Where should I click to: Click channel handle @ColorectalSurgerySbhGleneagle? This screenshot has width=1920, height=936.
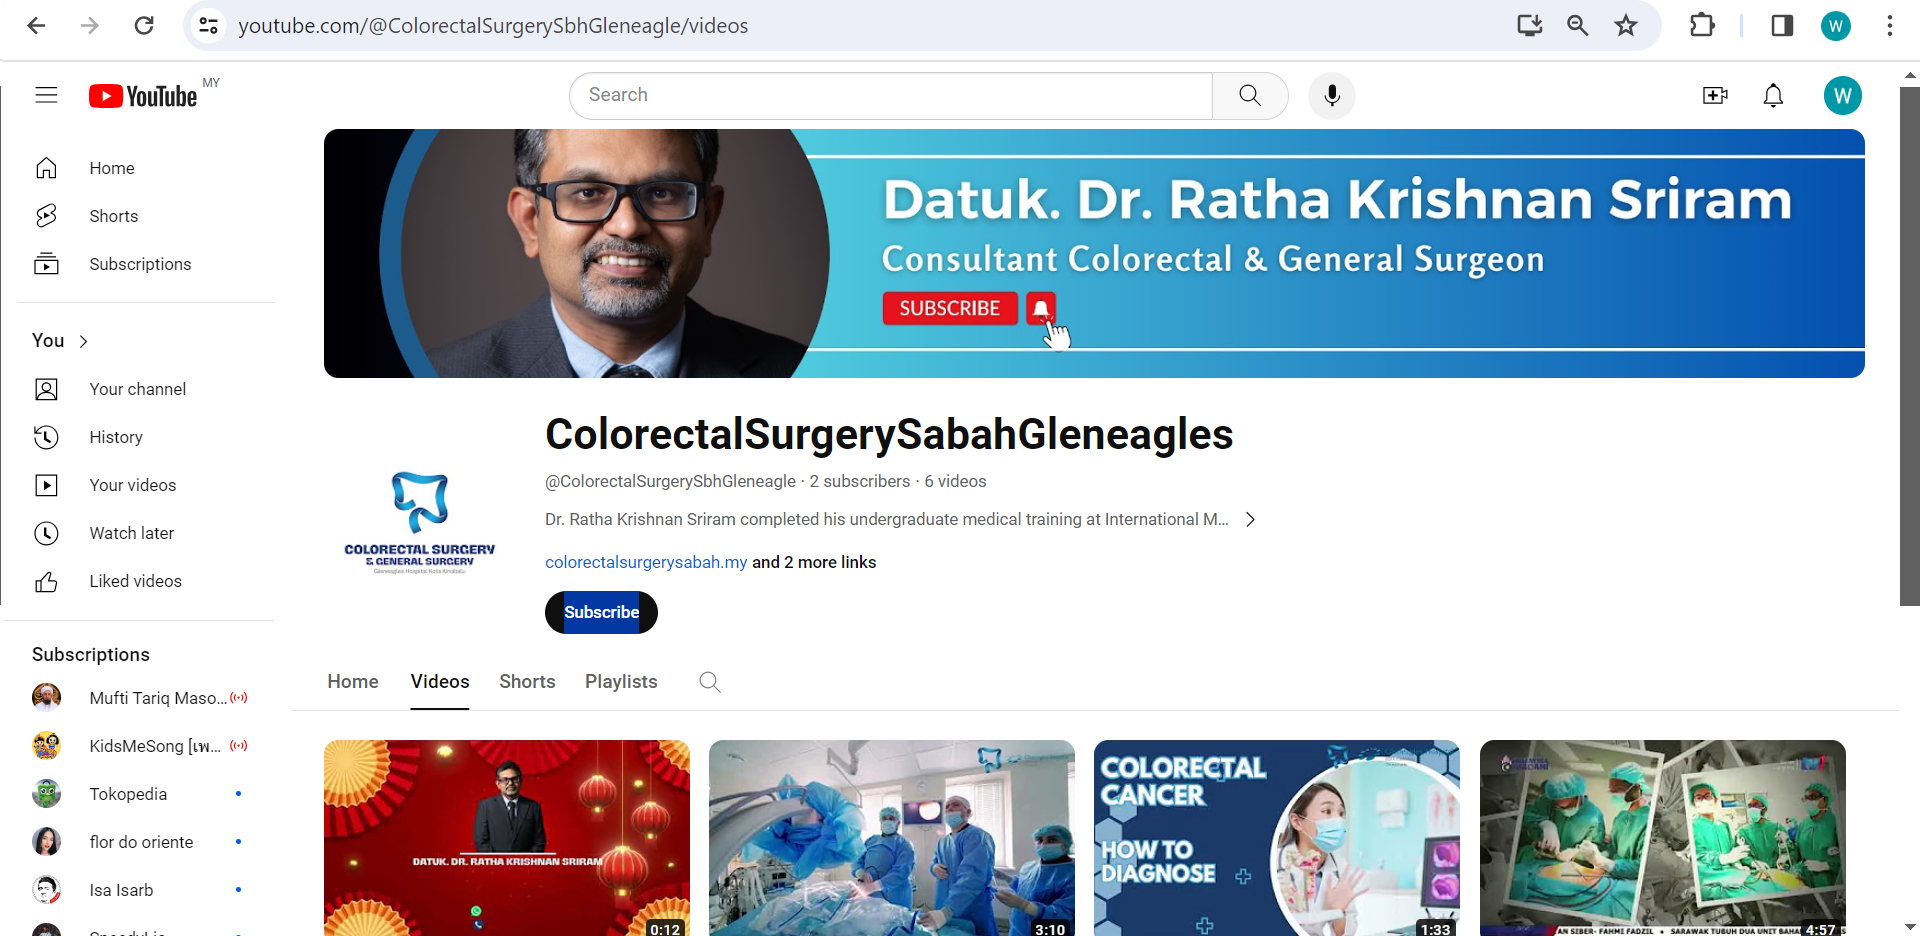coord(670,481)
